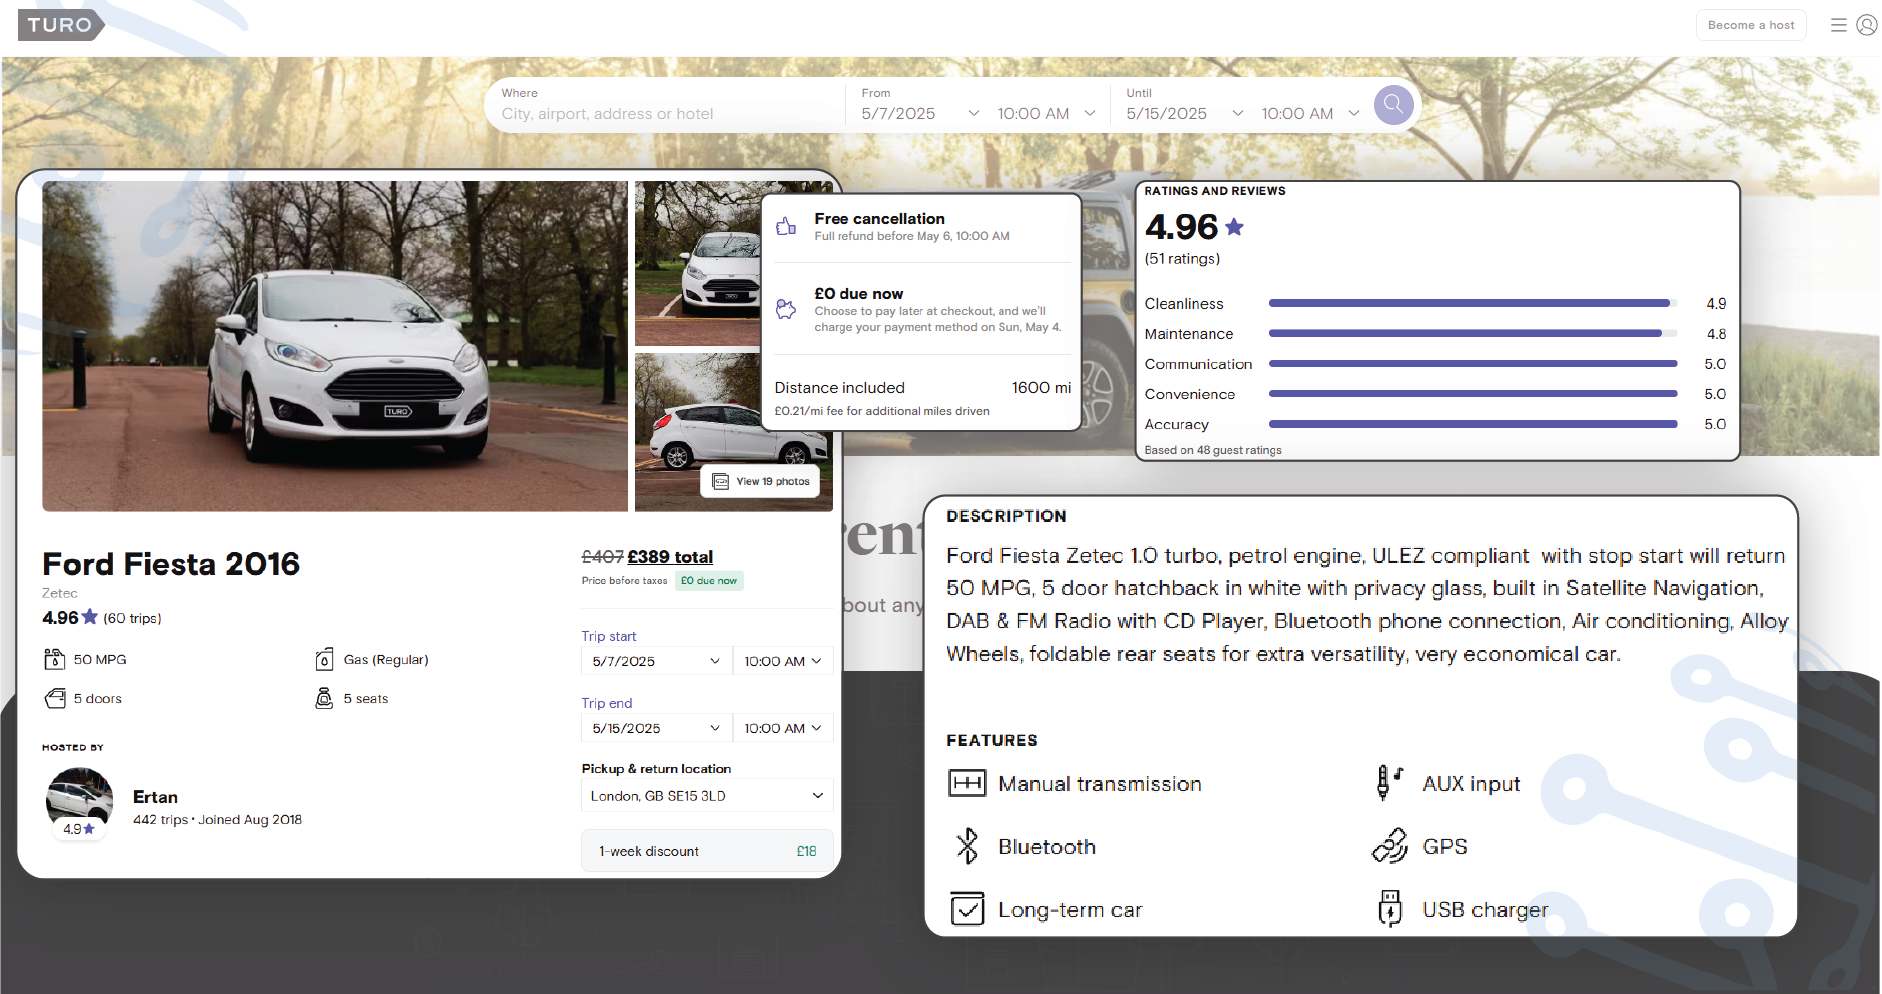Open the hamburger navigation menu
The height and width of the screenshot is (994, 1882).
[1839, 24]
